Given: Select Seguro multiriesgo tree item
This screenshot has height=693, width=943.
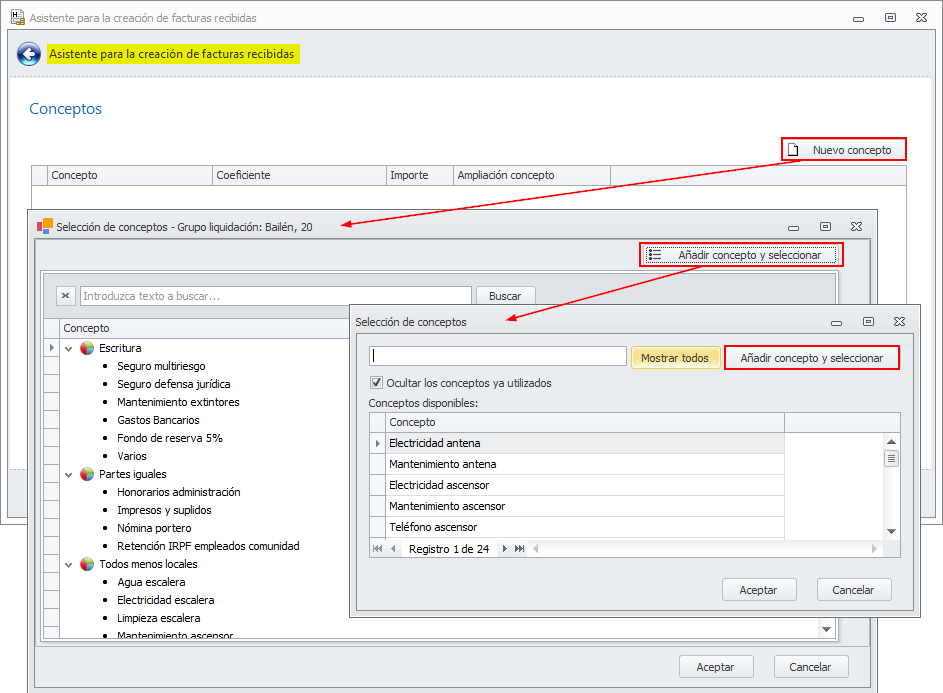Looking at the screenshot, I should [160, 366].
